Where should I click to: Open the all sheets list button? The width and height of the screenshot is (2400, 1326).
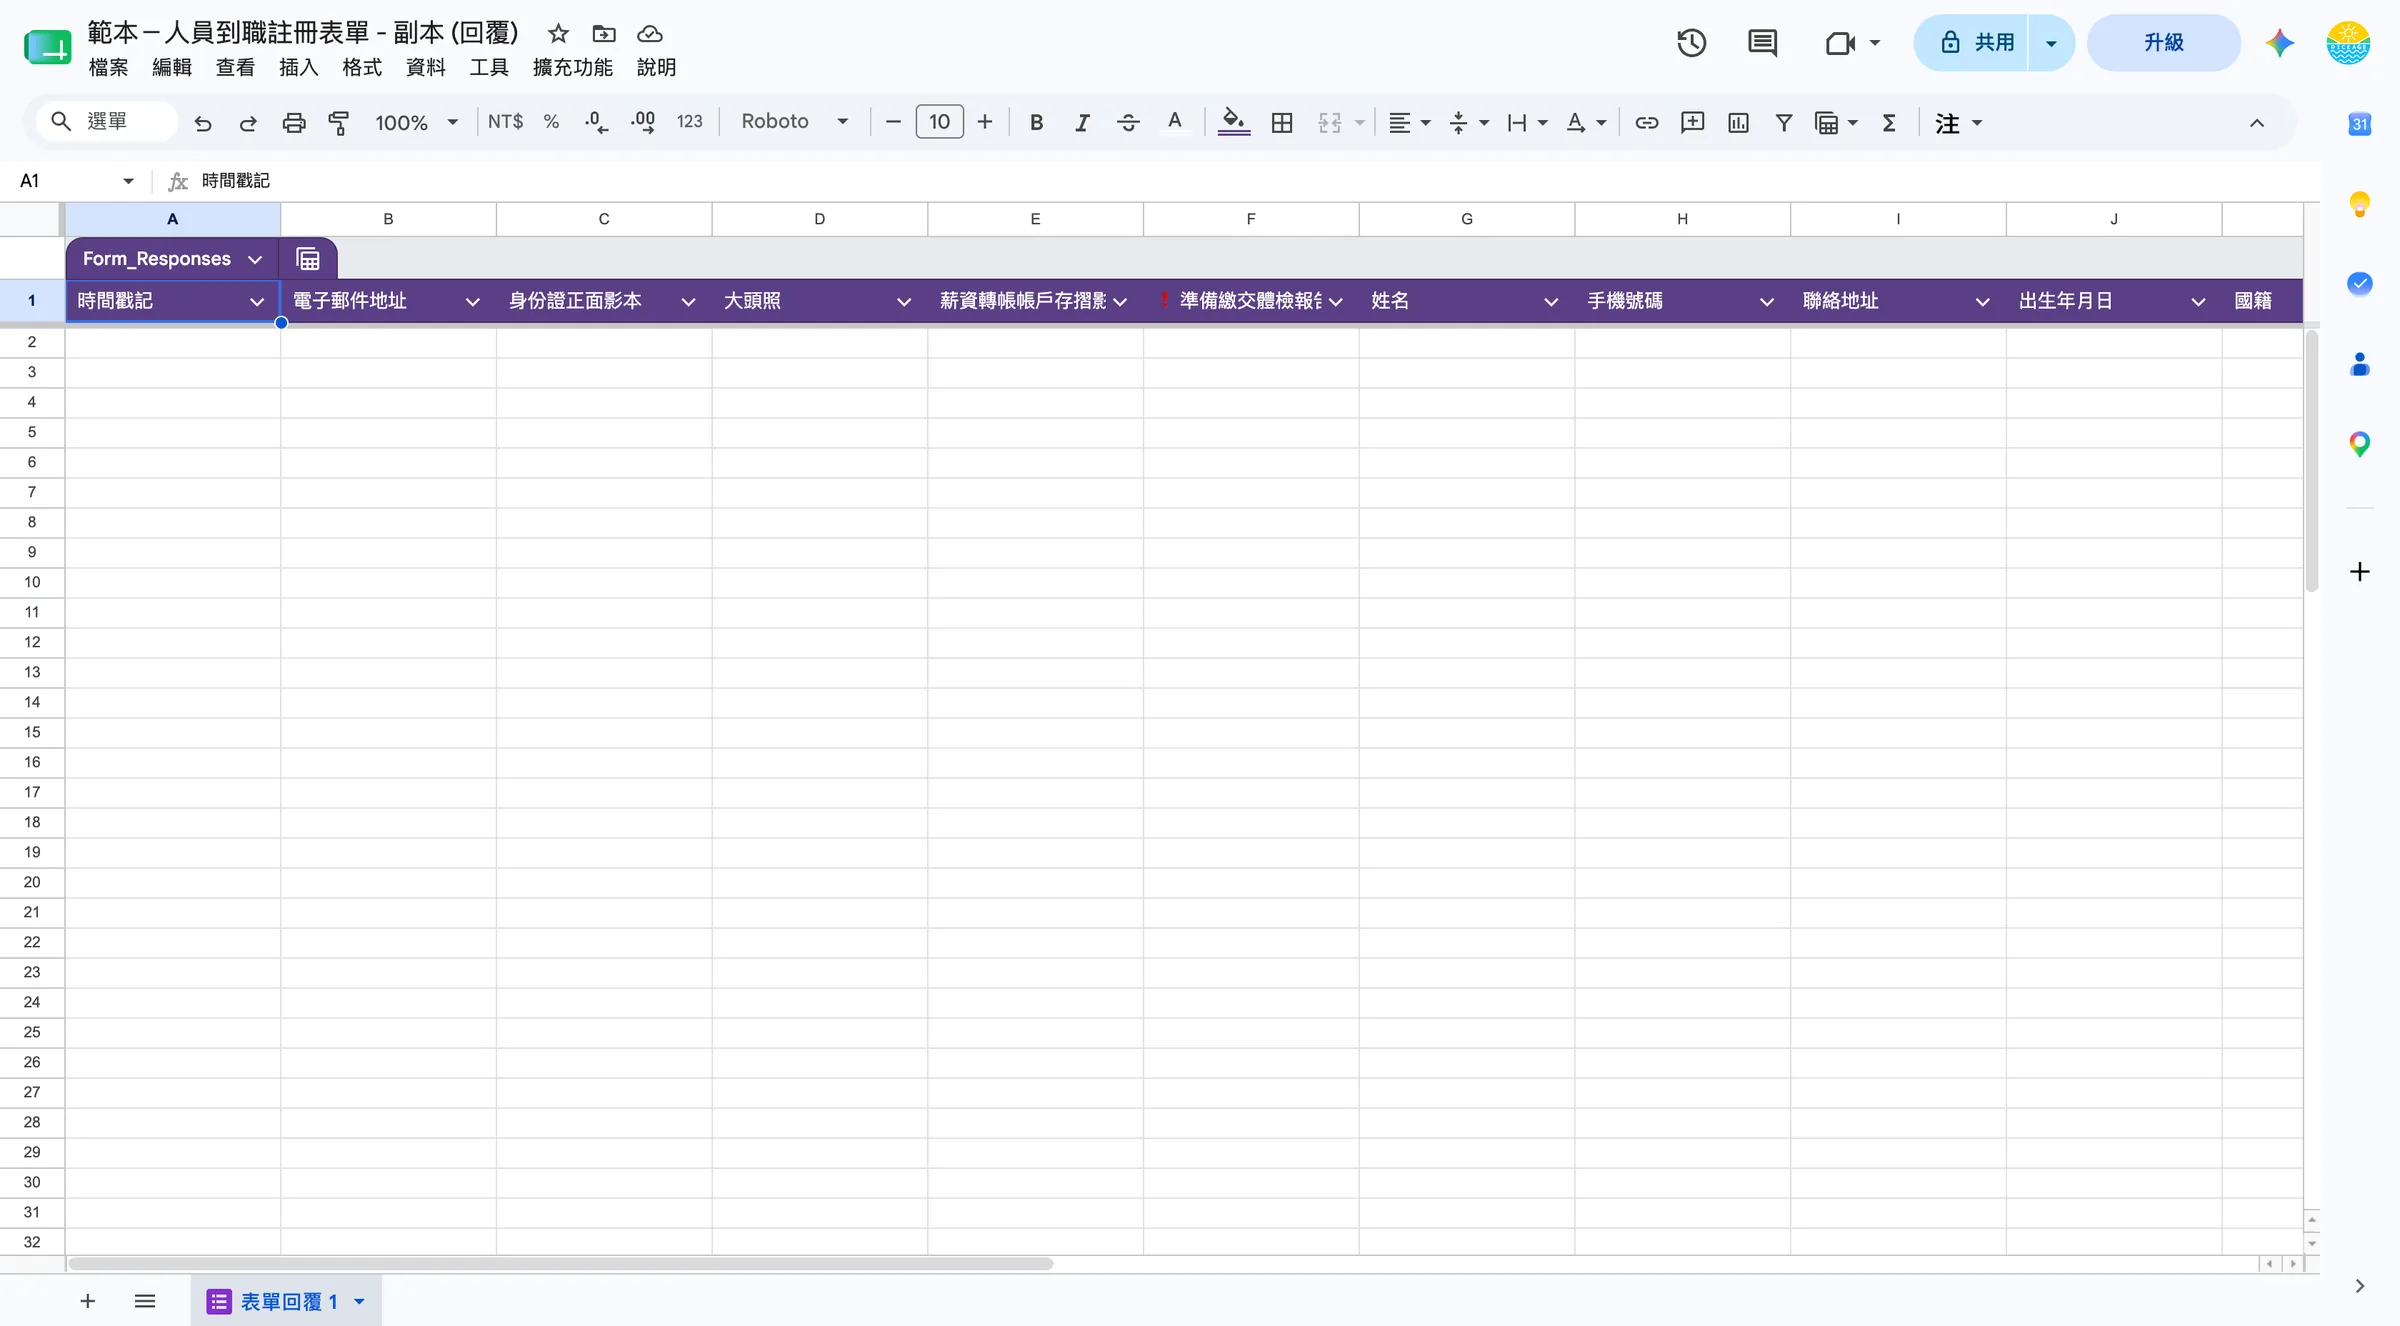145,1301
